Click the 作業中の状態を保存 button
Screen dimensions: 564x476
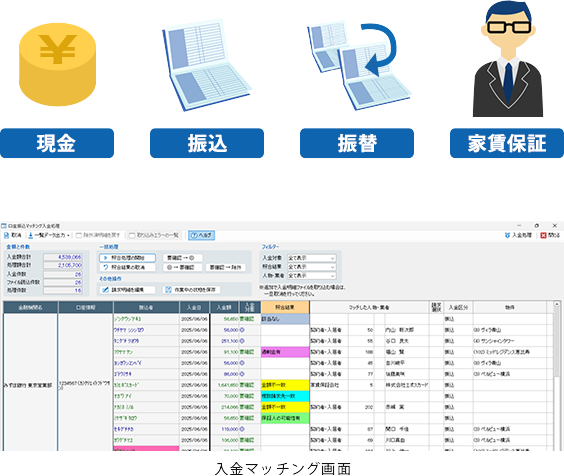click(x=191, y=290)
